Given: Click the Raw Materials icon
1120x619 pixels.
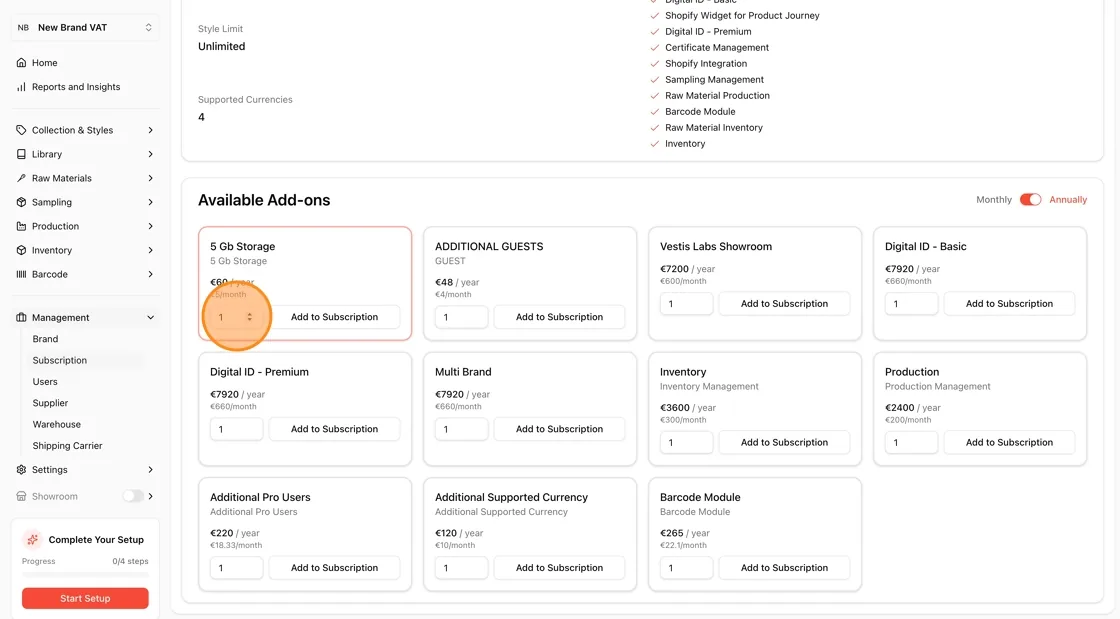Looking at the screenshot, I should pyautogui.click(x=21, y=178).
